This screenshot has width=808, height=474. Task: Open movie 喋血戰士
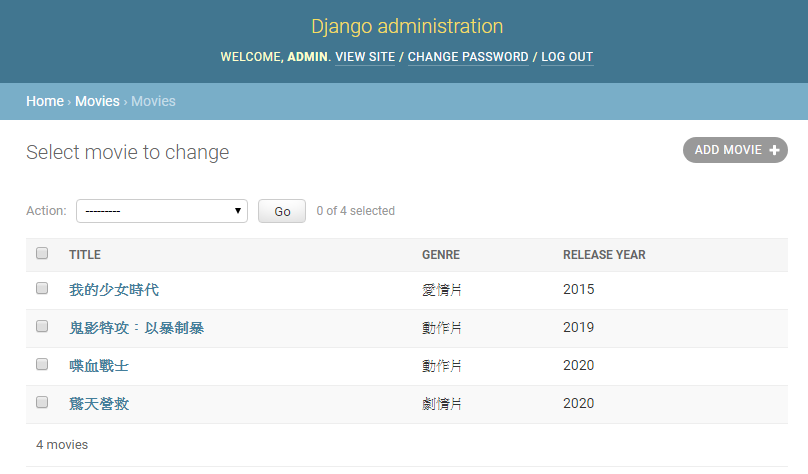pyautogui.click(x=99, y=366)
